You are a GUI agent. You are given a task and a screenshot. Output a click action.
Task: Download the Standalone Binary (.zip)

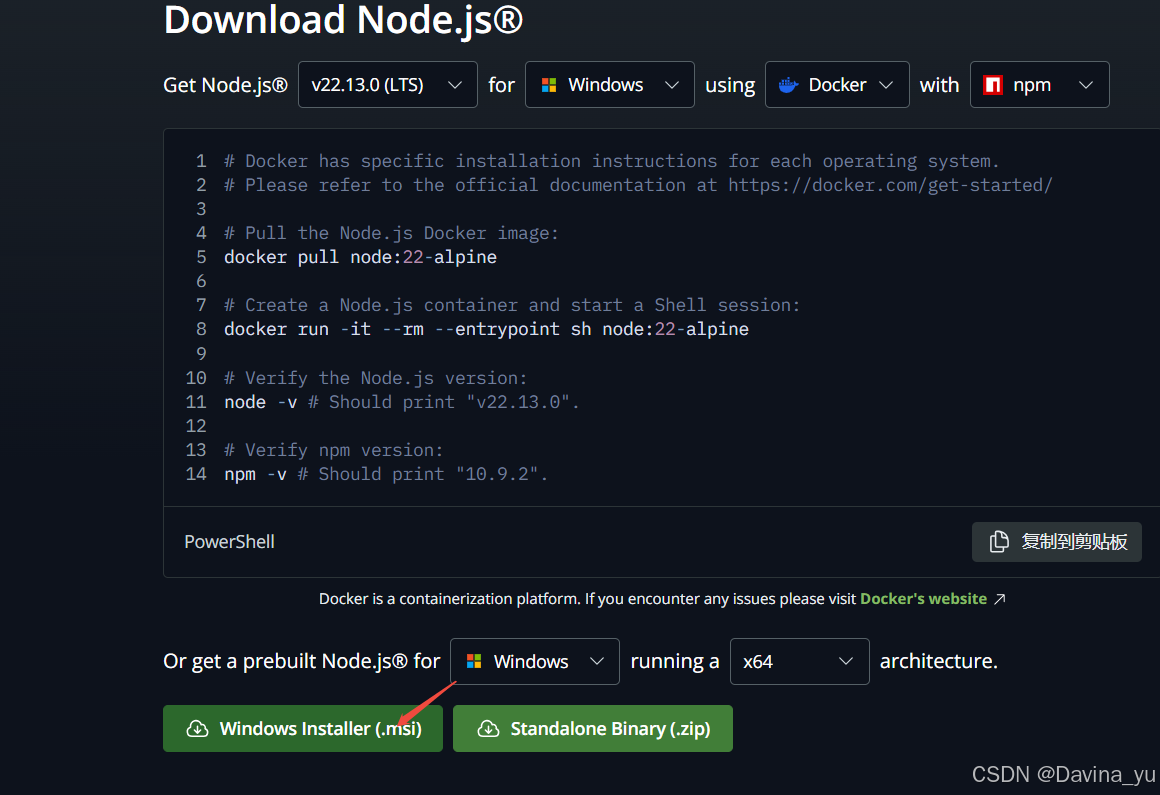593,728
